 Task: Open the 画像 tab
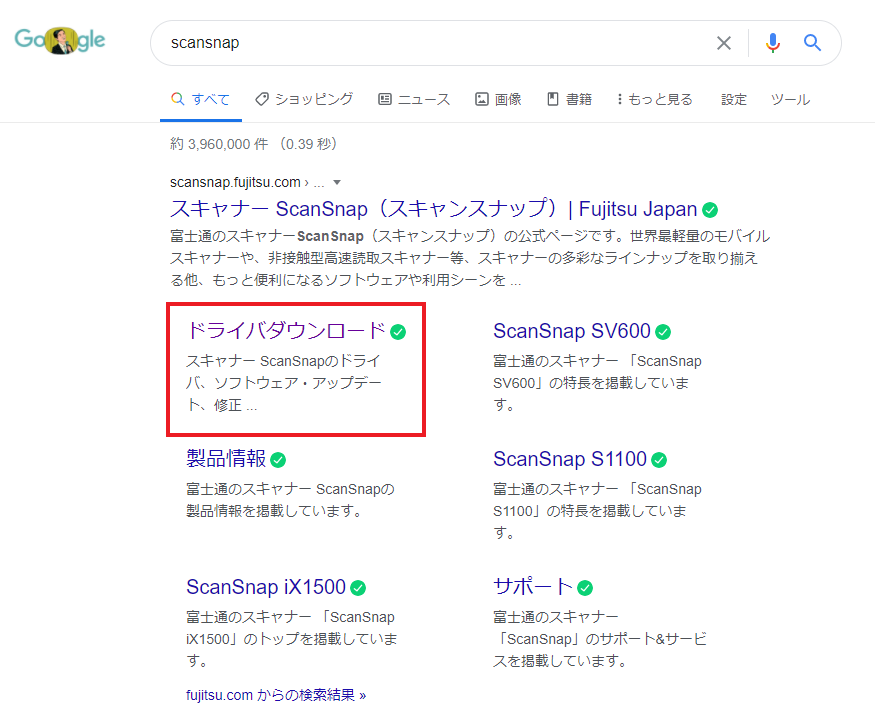coord(498,99)
